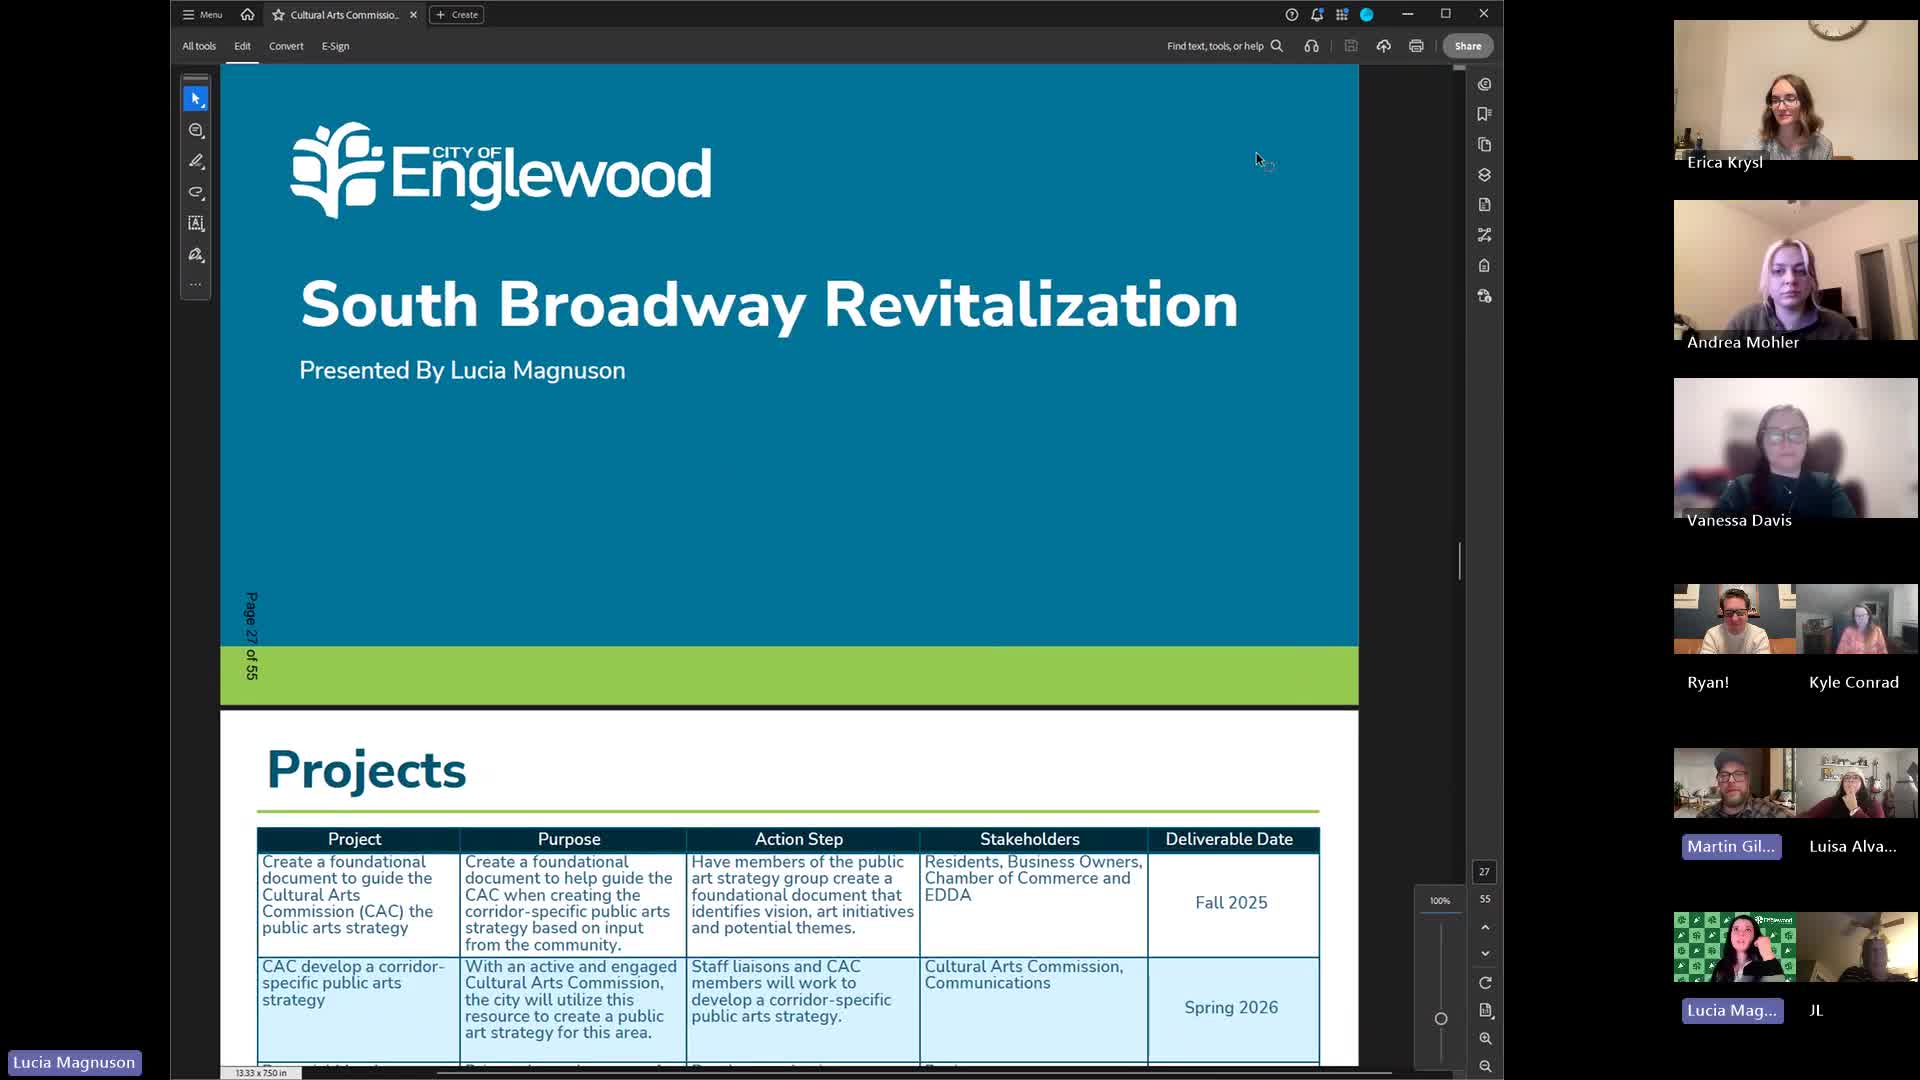Select the Fill & Sign tool

point(196,255)
